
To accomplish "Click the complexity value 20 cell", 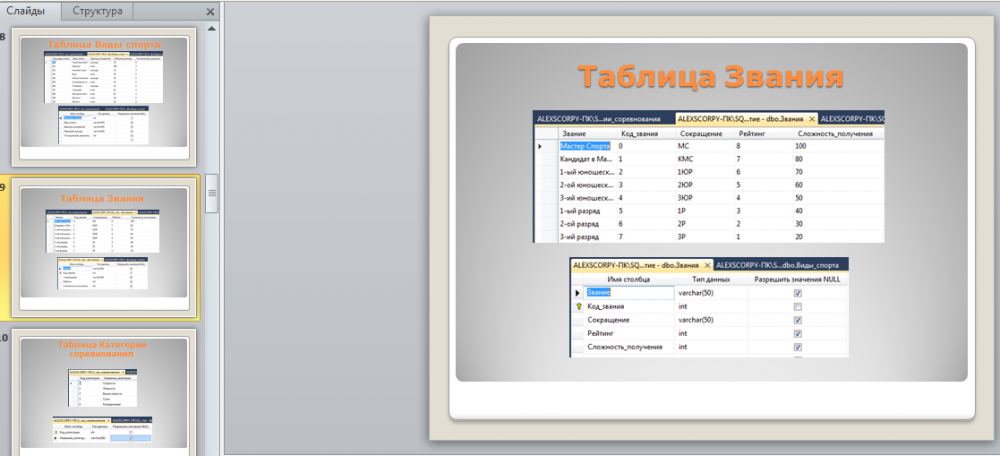I will (x=839, y=237).
